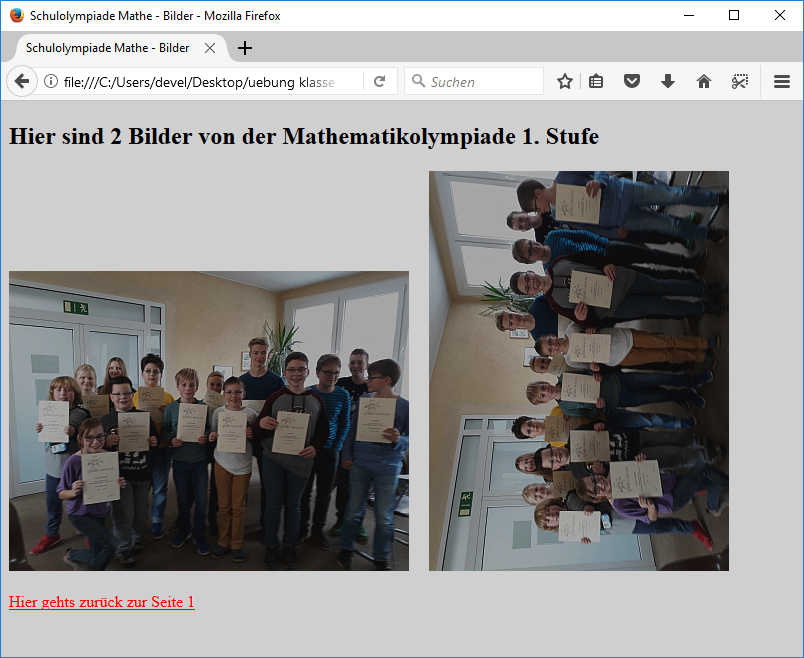Show the bookmarks list icon

coord(596,82)
